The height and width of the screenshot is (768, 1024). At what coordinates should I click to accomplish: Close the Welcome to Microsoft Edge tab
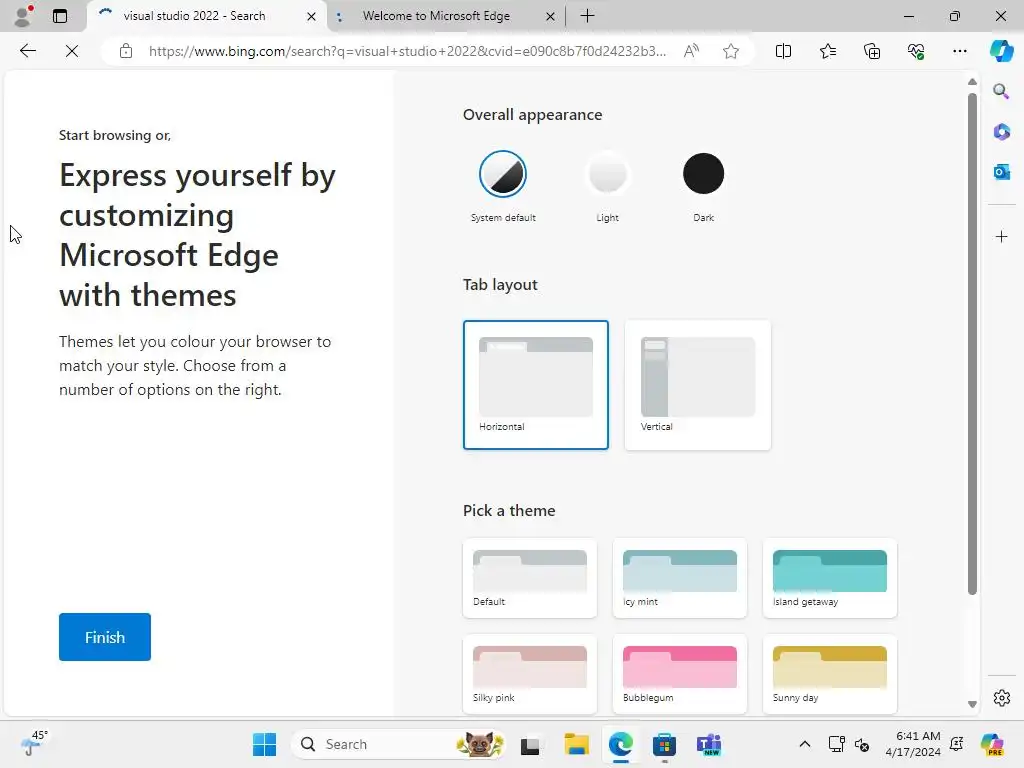tap(550, 16)
